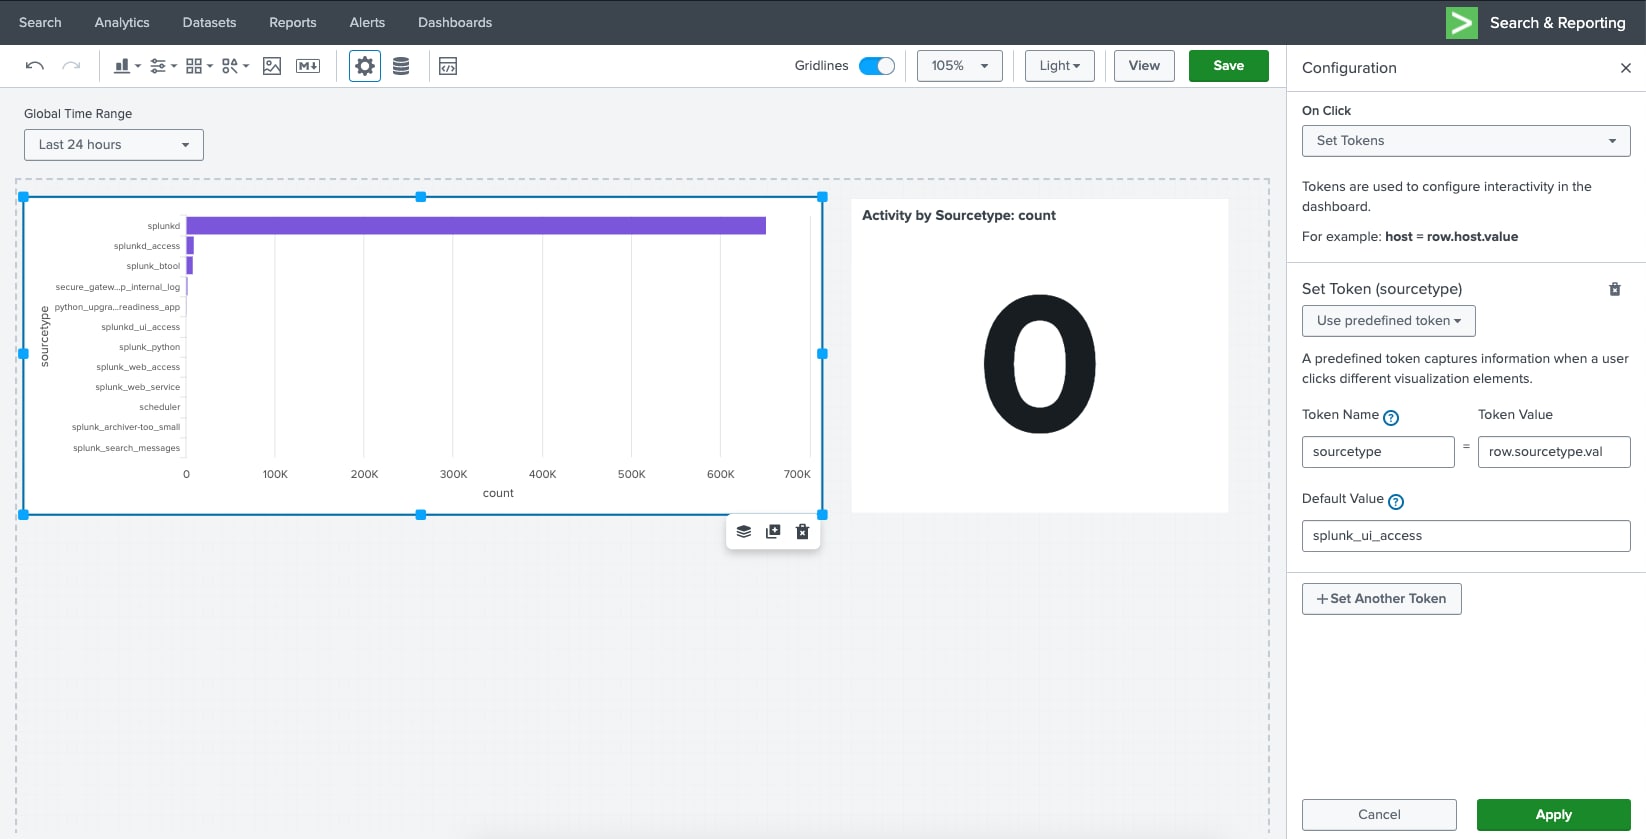
Task: Open the Light theme dropdown
Action: (x=1060, y=66)
